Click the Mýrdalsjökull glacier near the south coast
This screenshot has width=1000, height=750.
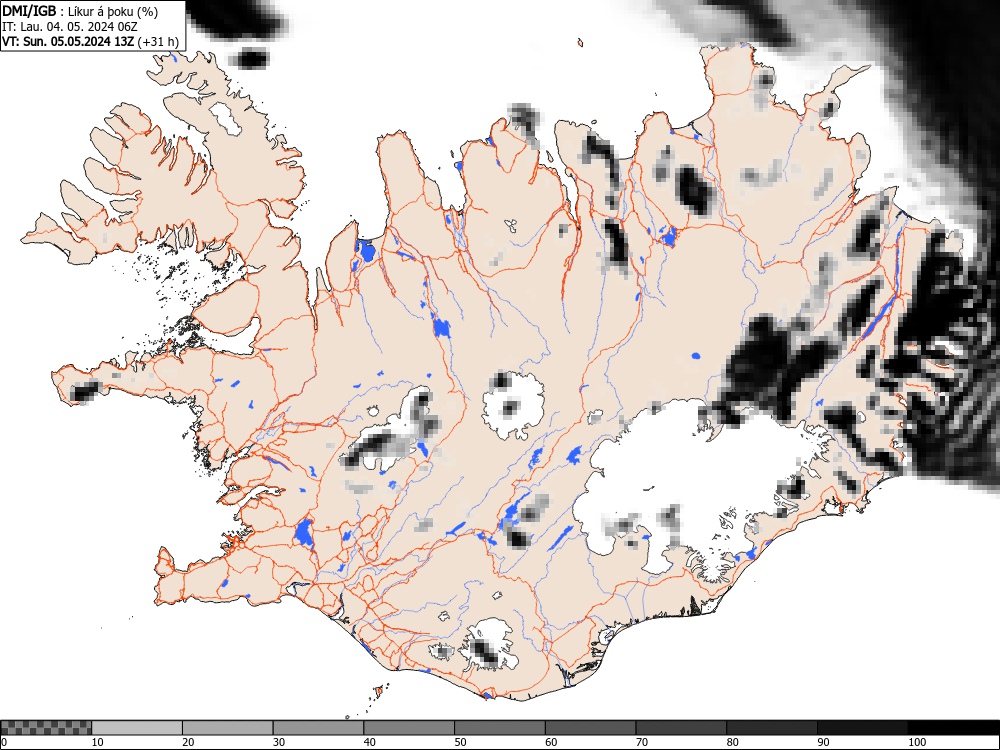tap(489, 644)
